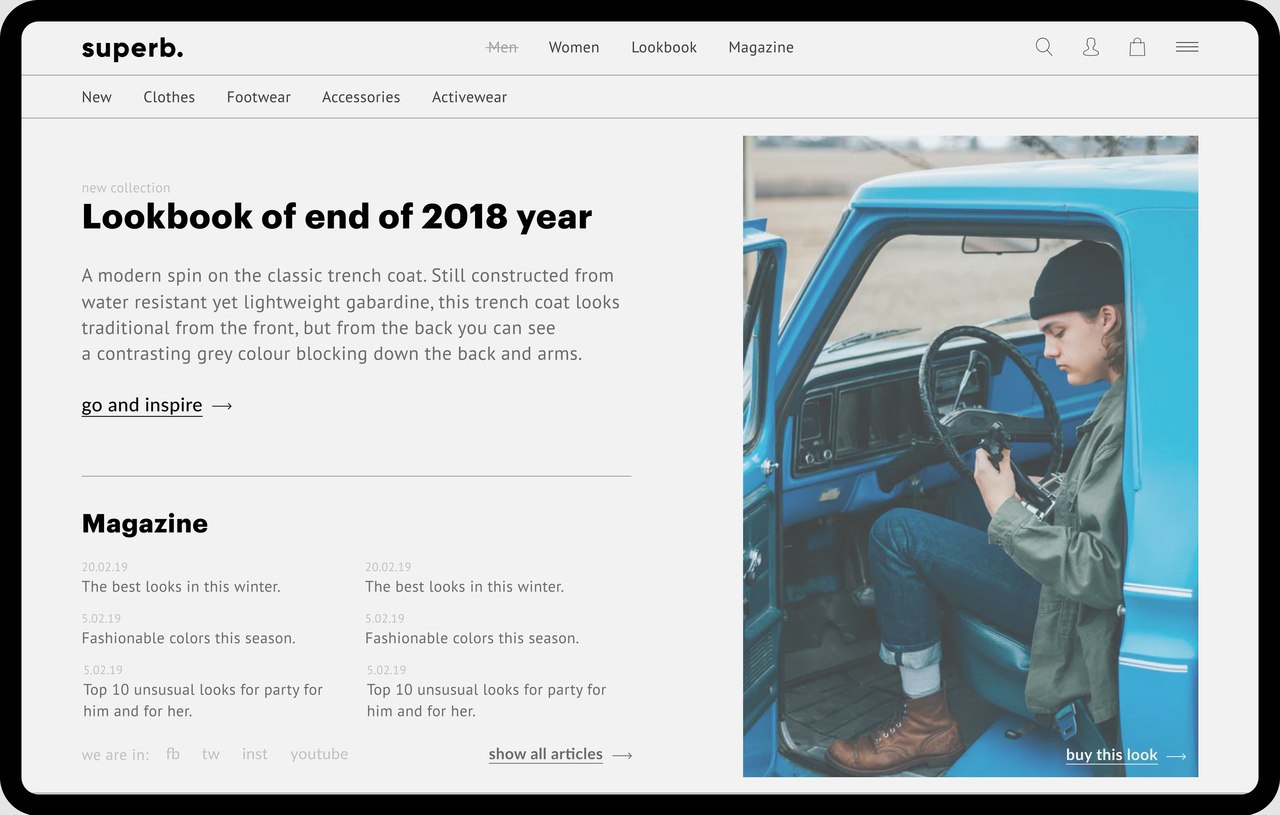Follow the go and inspire link

tap(142, 405)
